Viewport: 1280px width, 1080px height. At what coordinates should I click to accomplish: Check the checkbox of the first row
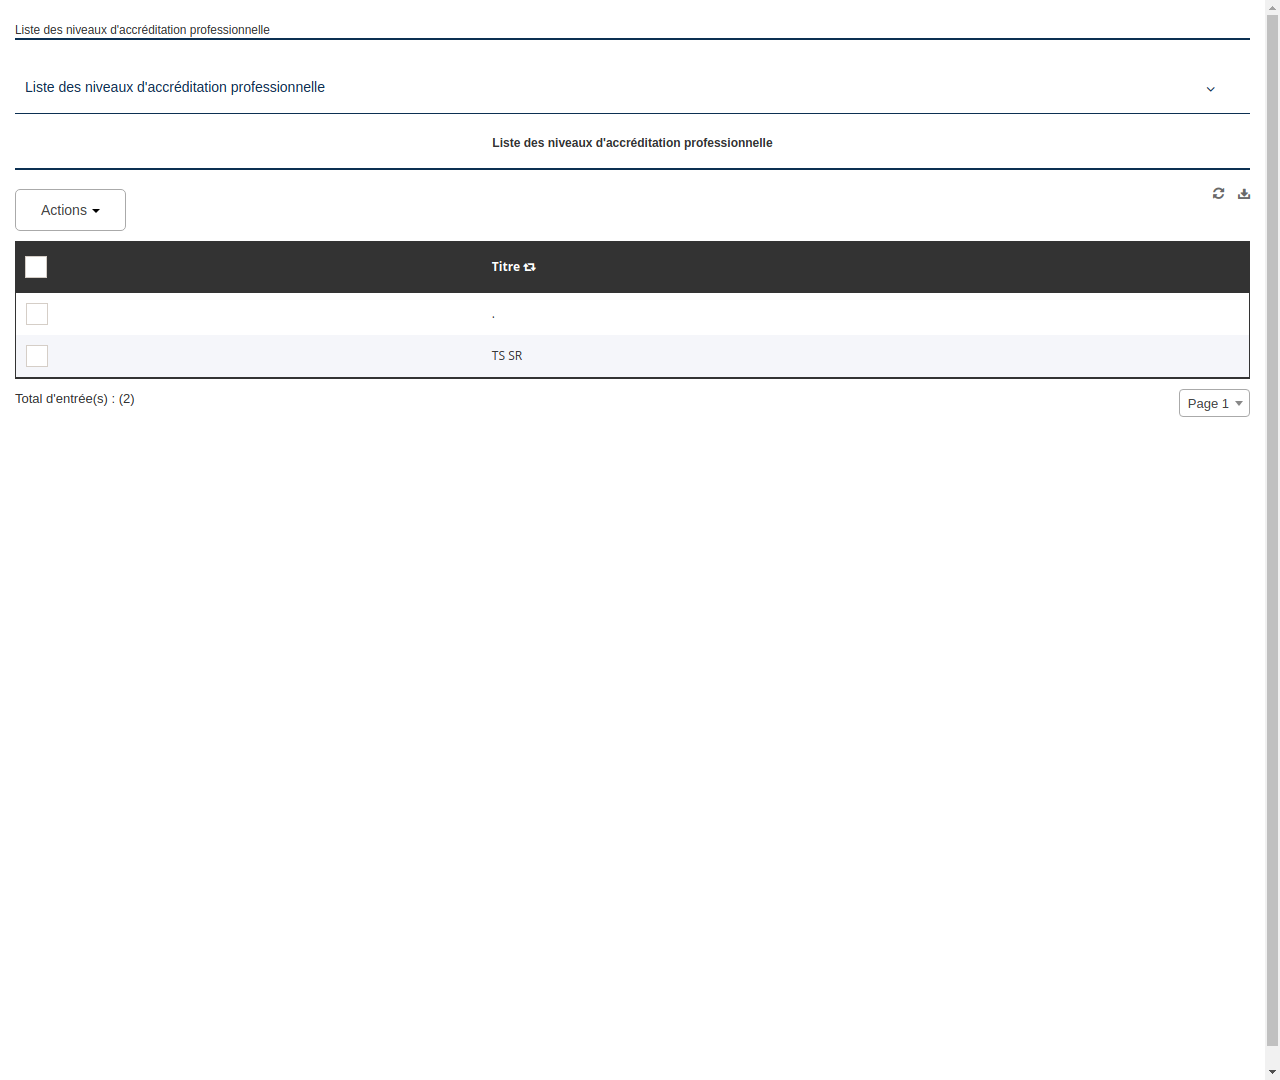(36, 314)
